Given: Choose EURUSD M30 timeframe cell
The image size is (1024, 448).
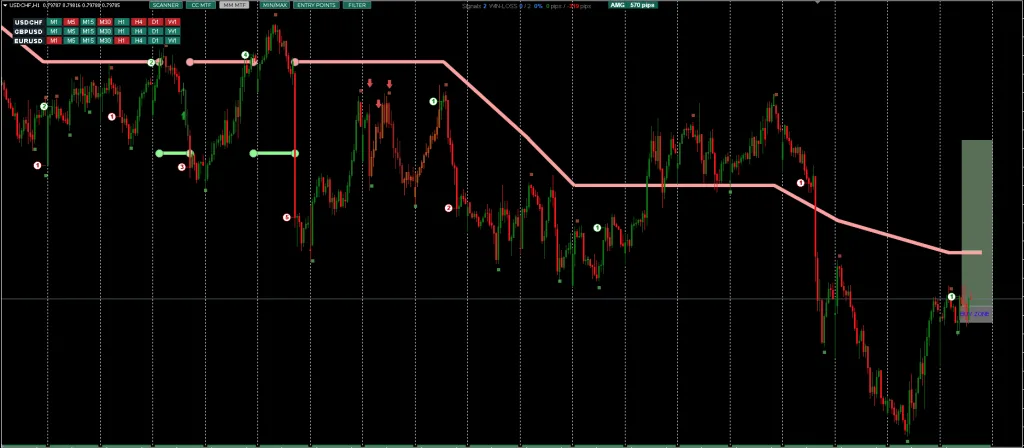Looking at the screenshot, I should (105, 40).
